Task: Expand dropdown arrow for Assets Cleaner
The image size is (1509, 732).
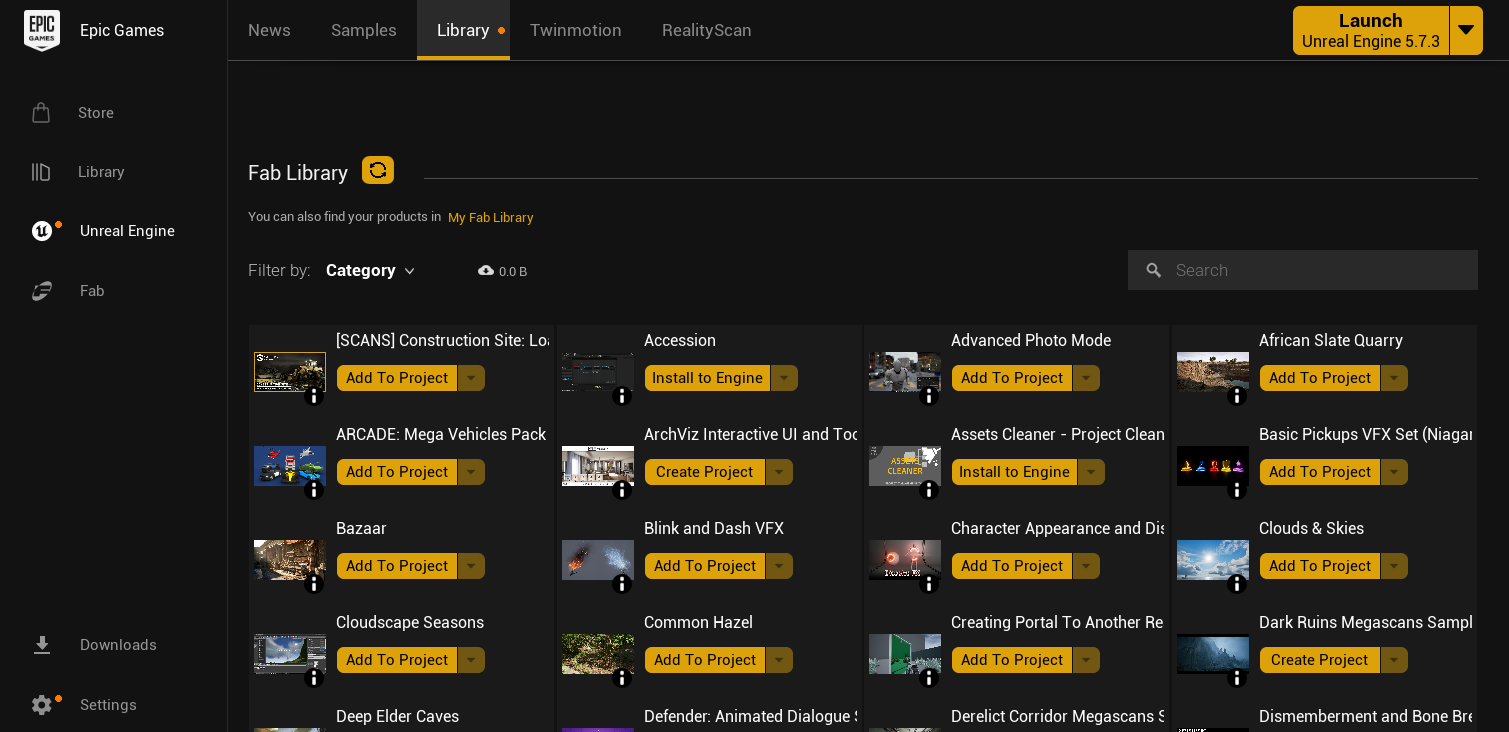Action: [x=1091, y=472]
